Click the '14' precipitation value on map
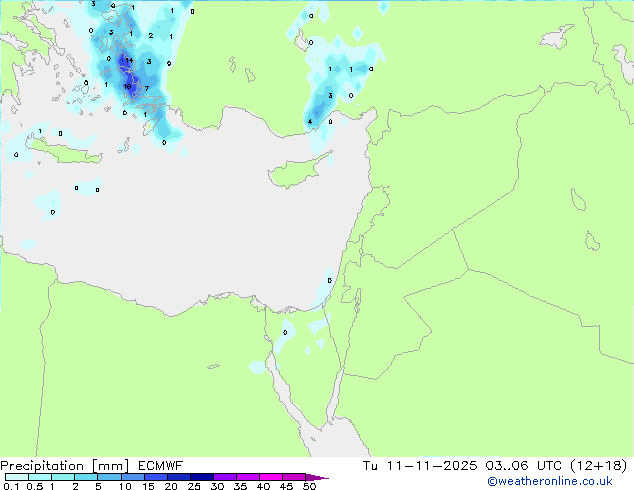This screenshot has height=490, width=634. (x=129, y=61)
